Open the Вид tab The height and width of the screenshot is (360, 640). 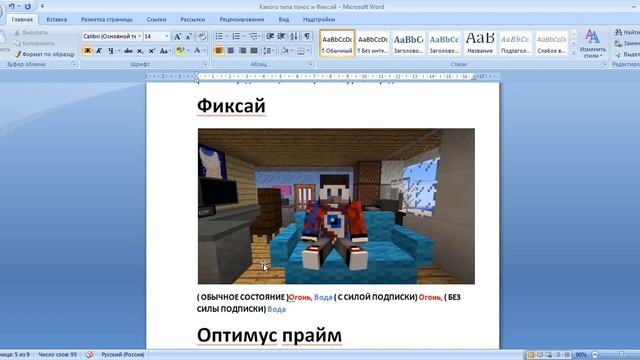coord(284,19)
